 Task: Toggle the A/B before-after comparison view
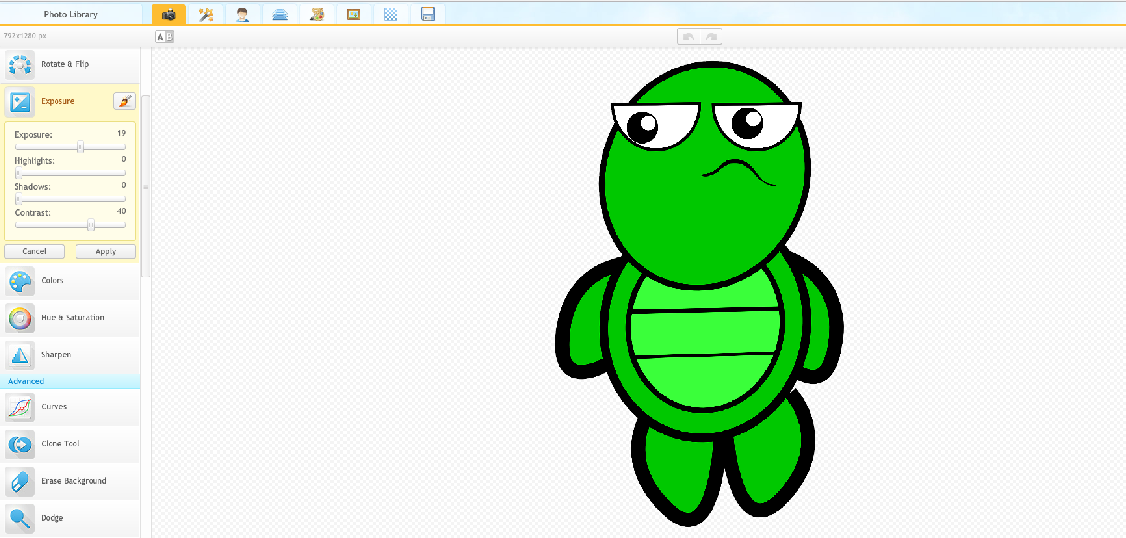pos(165,37)
